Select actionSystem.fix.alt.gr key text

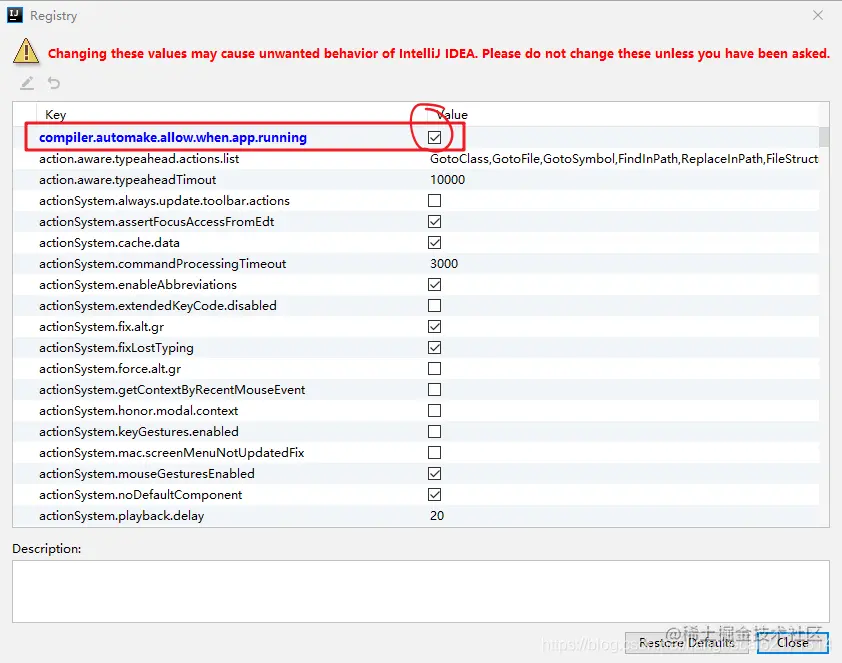click(101, 326)
